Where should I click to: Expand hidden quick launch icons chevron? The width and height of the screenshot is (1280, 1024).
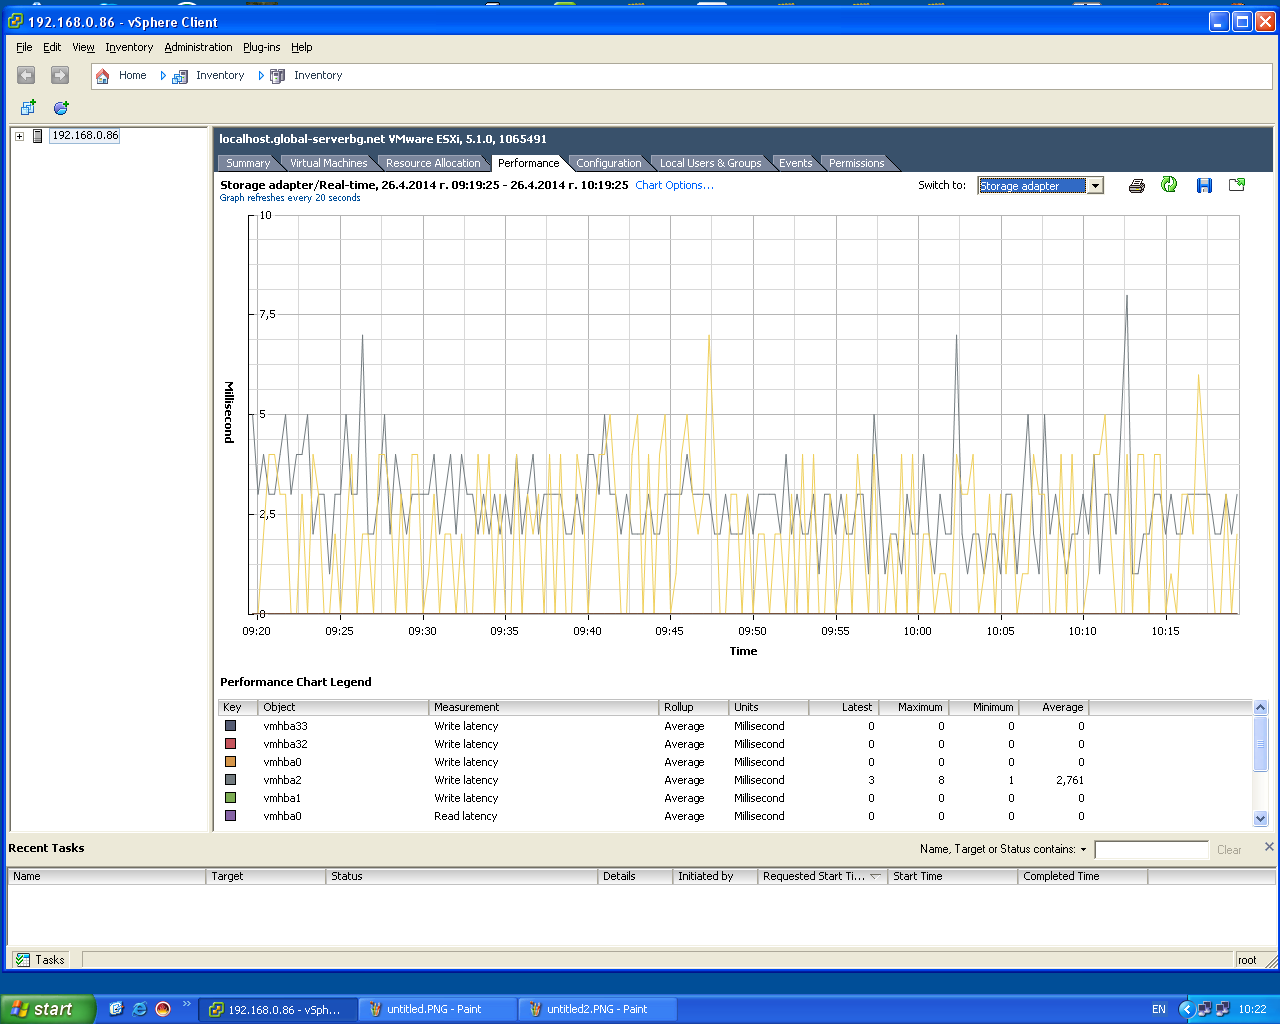(x=186, y=1005)
